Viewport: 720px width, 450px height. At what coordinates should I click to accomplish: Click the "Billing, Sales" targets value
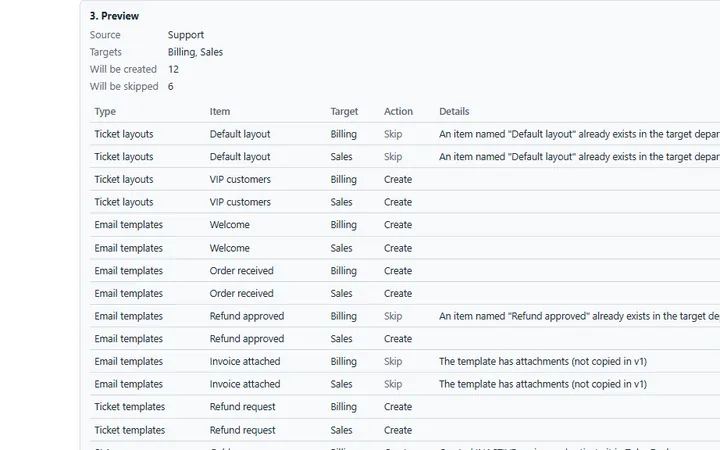coord(195,52)
